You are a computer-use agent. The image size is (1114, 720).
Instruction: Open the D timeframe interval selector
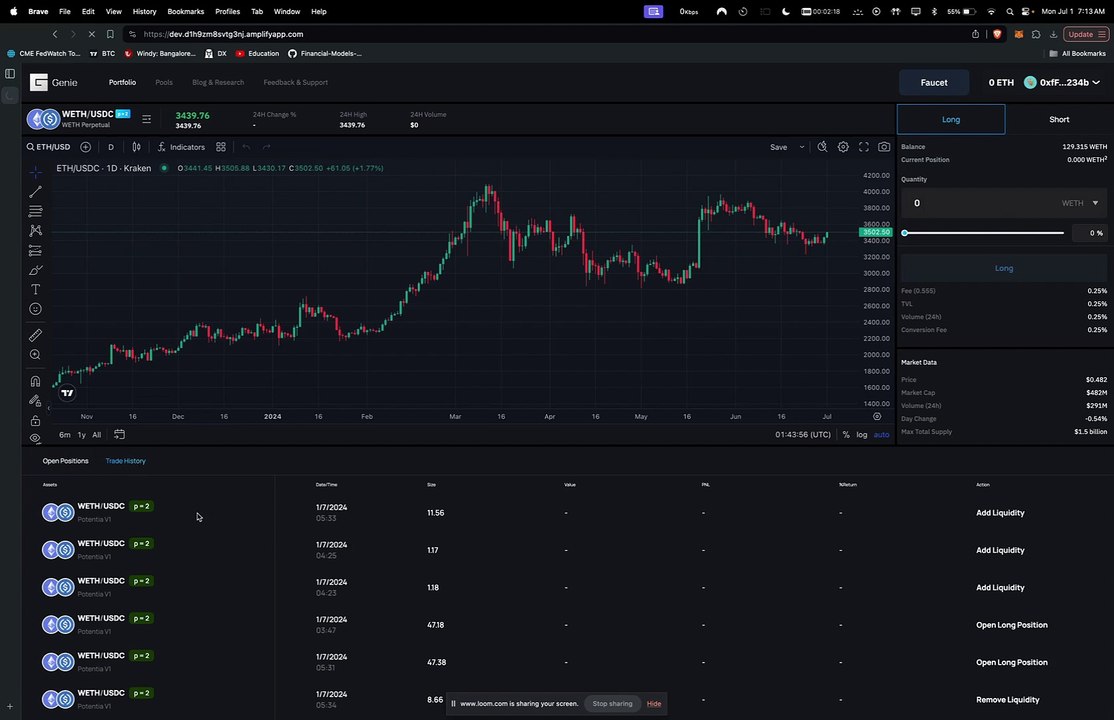tap(111, 147)
